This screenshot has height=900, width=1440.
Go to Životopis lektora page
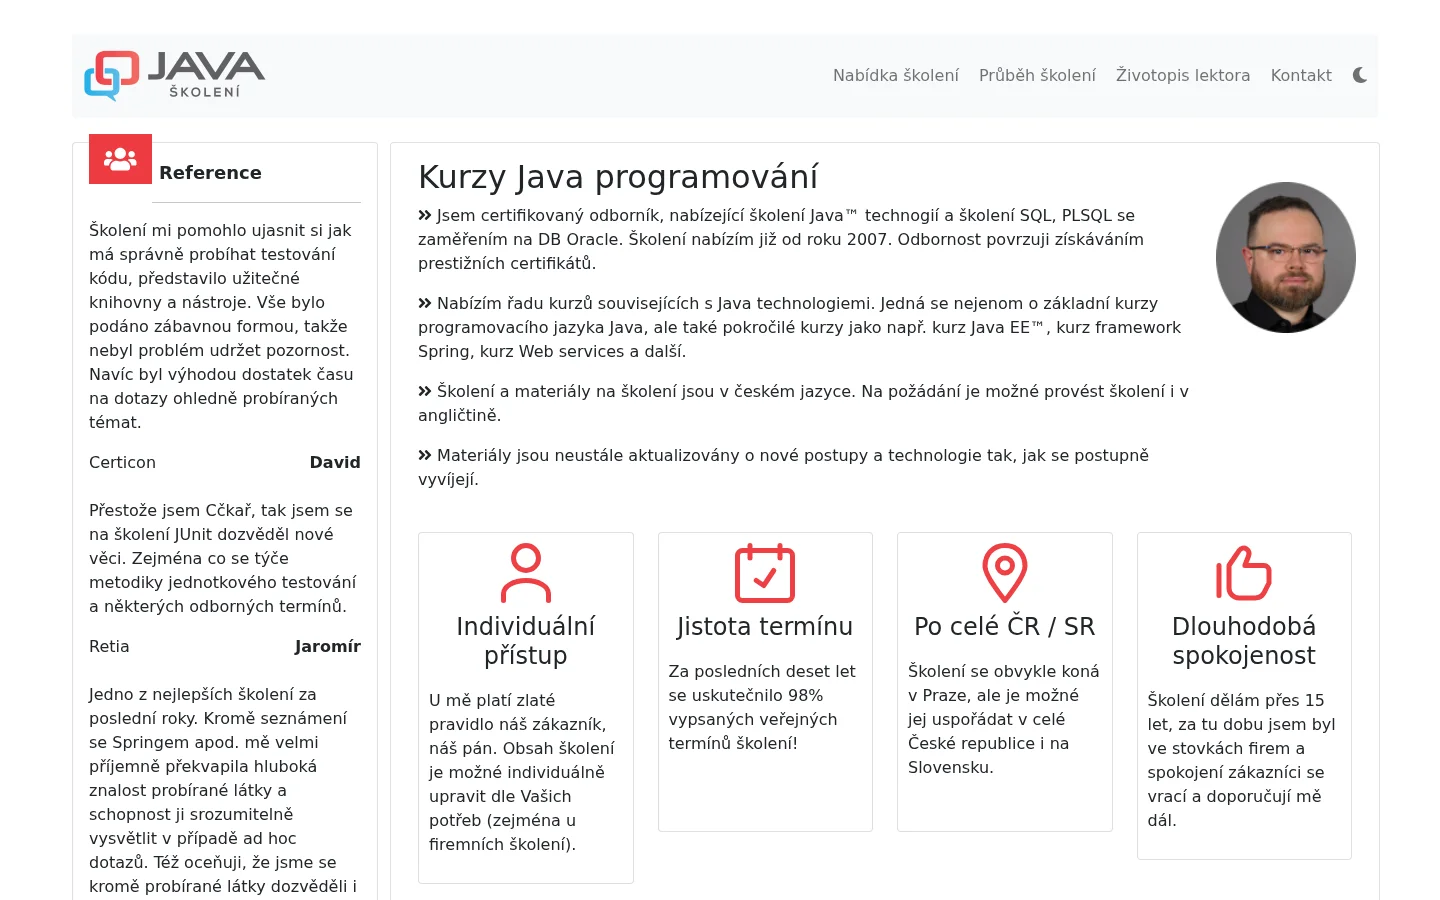1183,75
